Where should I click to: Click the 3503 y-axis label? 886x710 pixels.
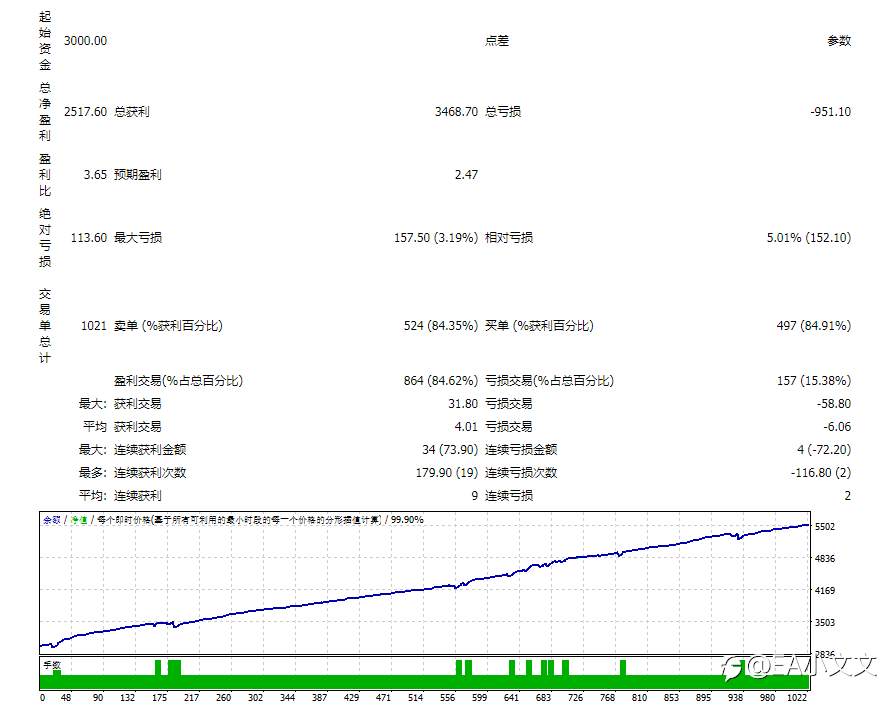(824, 622)
